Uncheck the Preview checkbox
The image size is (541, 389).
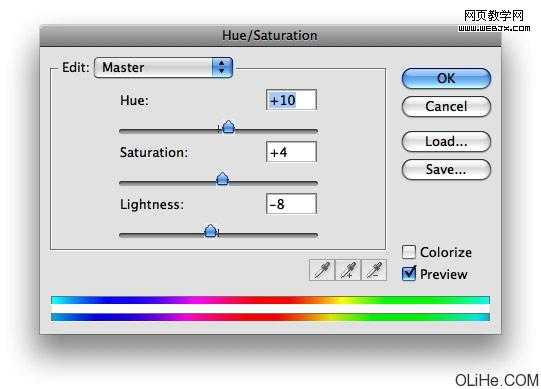coord(409,274)
